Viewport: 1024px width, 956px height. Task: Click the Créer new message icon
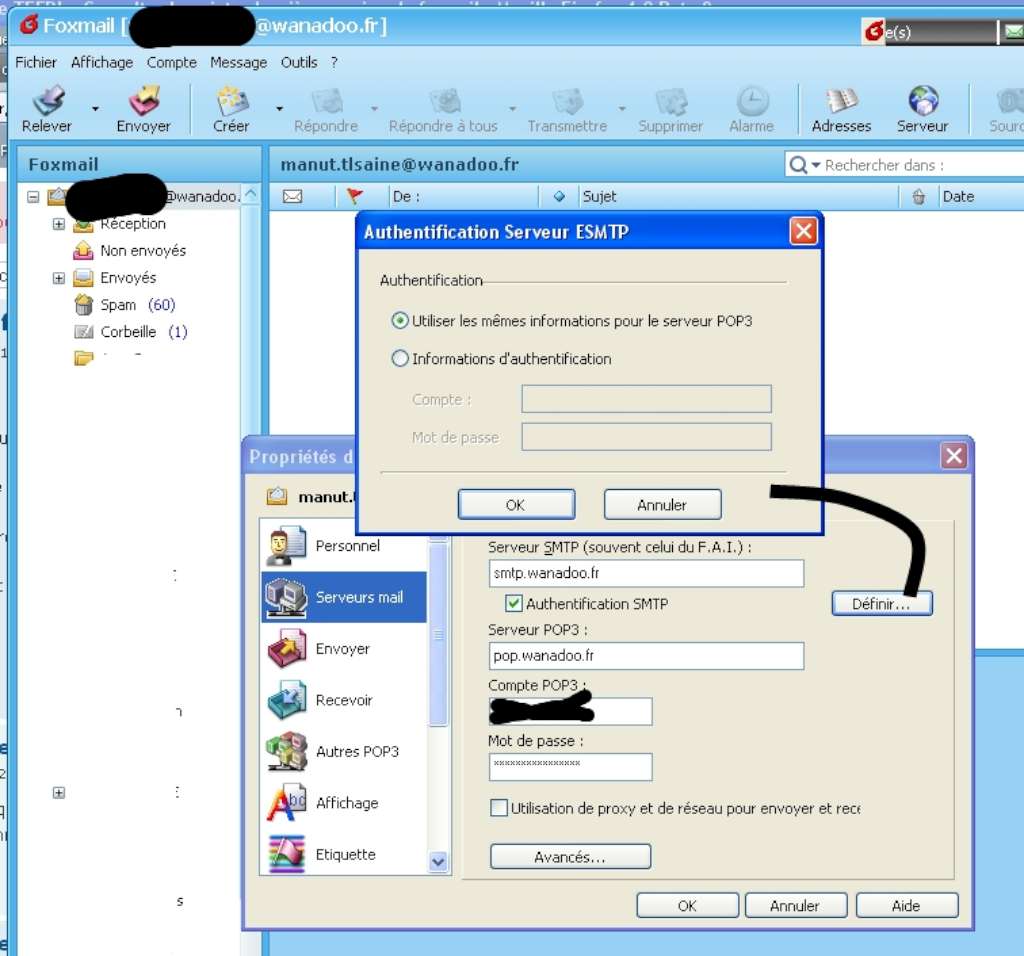point(232,100)
